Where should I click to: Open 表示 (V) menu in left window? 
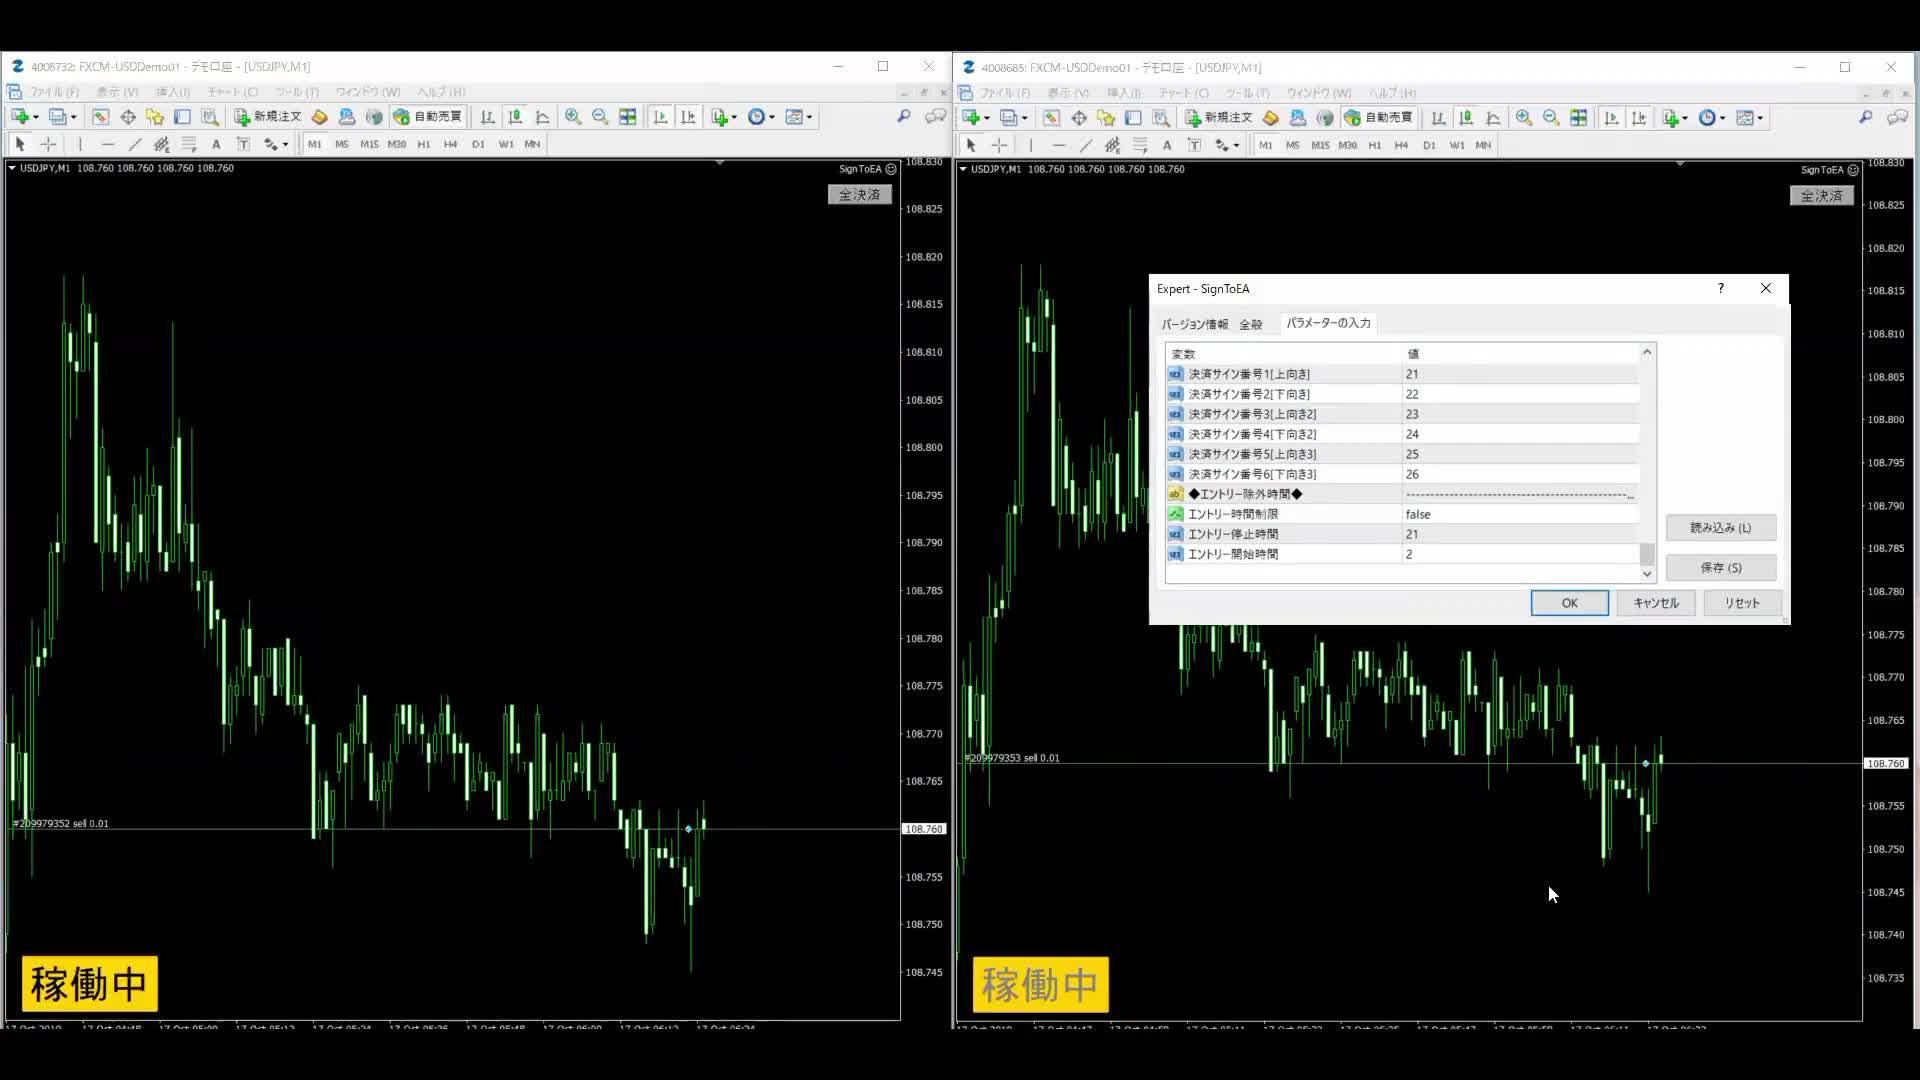click(x=117, y=92)
